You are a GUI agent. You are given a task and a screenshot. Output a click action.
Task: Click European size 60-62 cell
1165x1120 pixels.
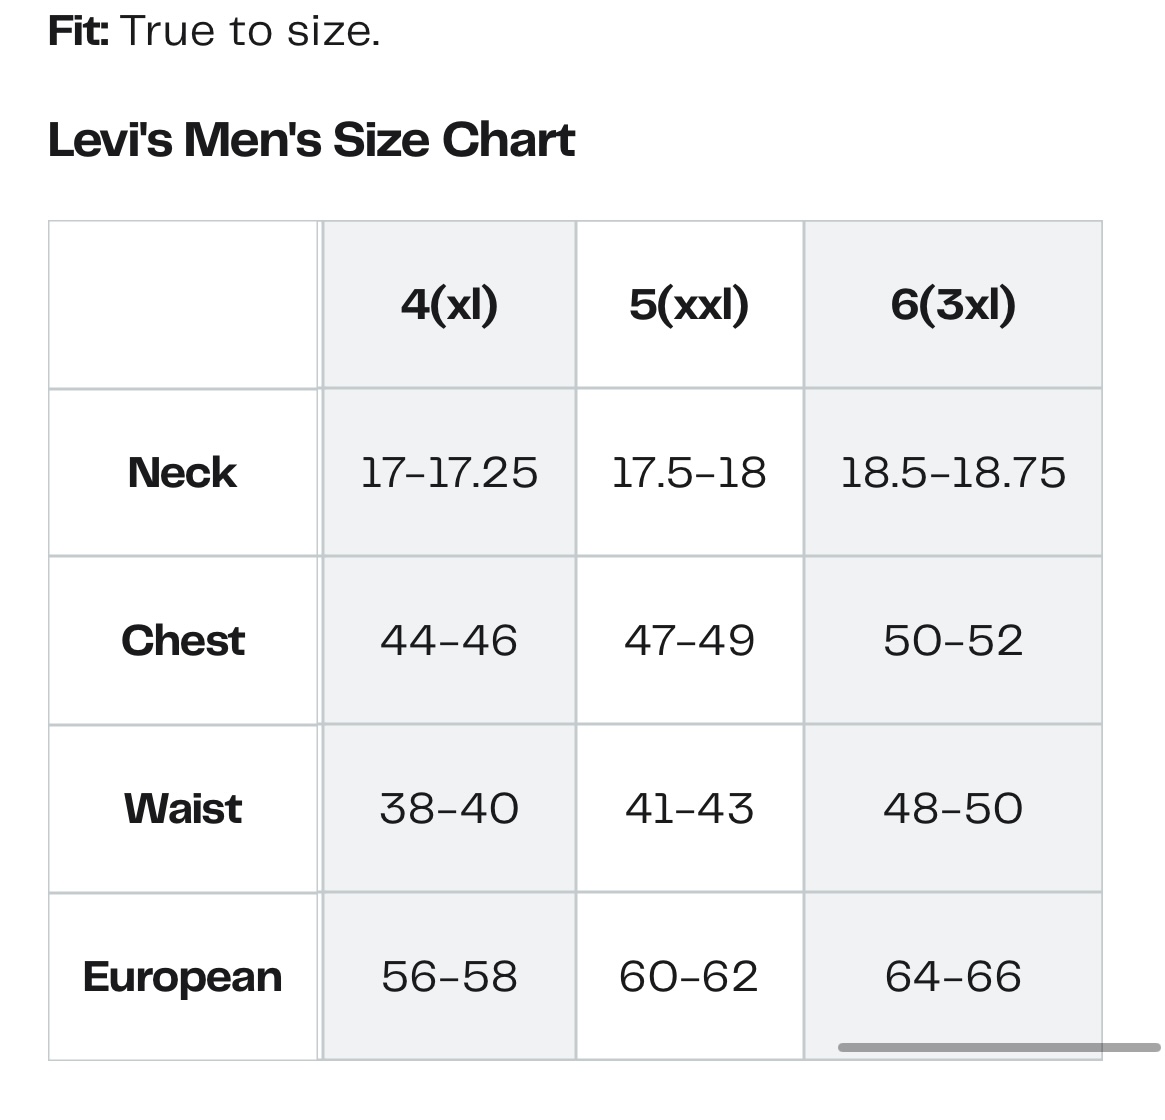click(x=689, y=977)
